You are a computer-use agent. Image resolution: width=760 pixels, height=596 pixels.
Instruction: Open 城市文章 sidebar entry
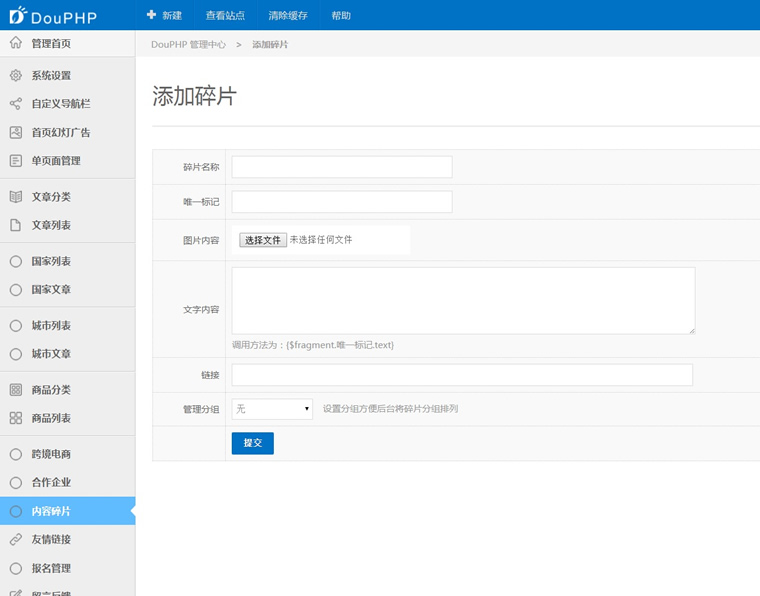coord(67,354)
